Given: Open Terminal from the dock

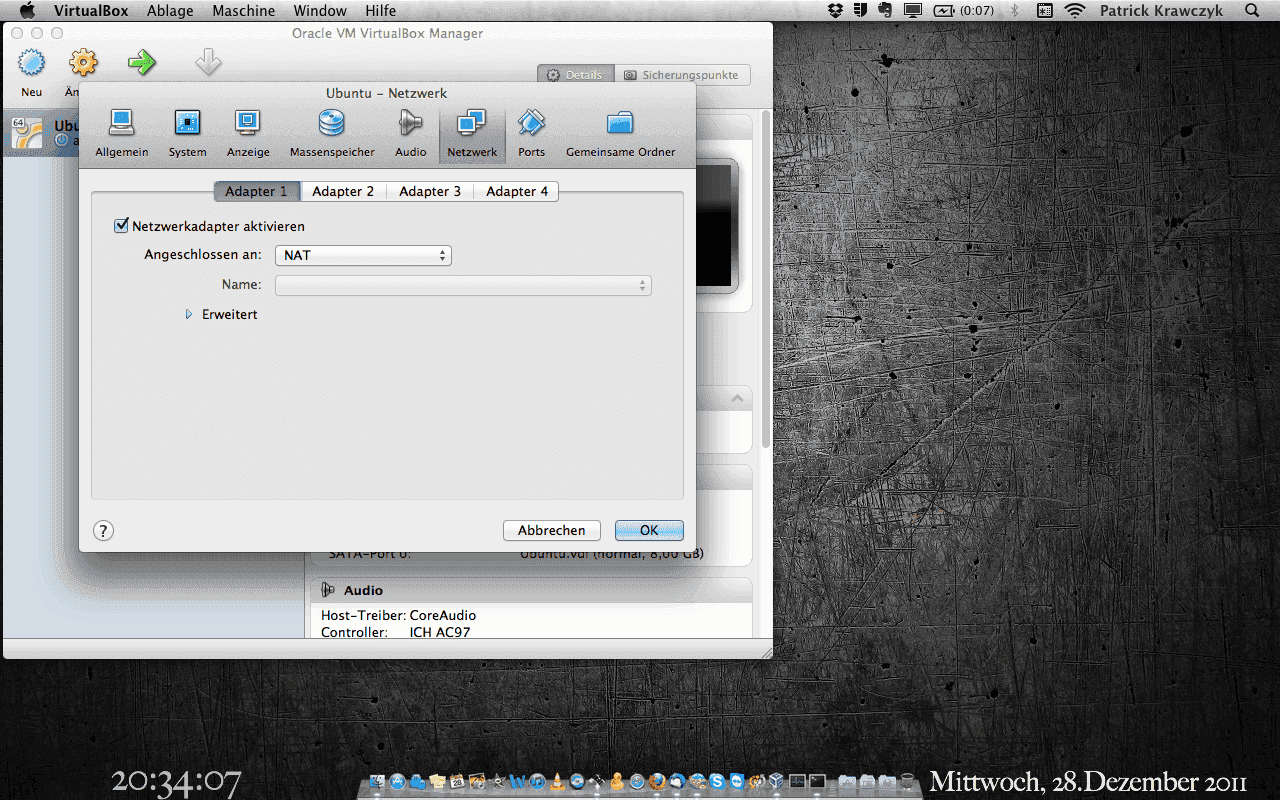Looking at the screenshot, I should point(817,782).
